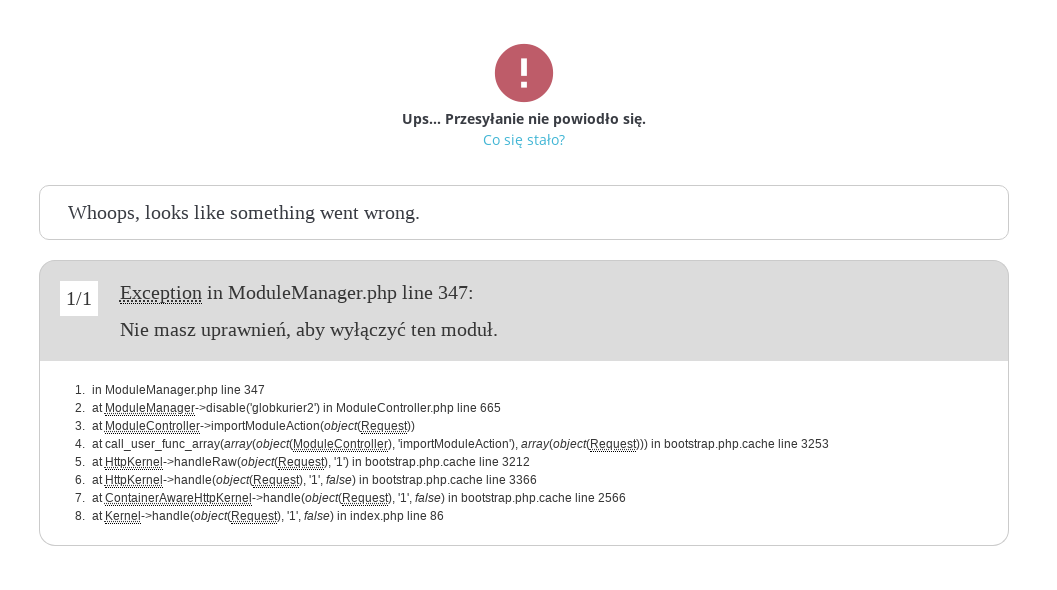Click Request in the ContainerAwareHttpKernel line
Viewport: 1057px width, 590px height.
pos(365,498)
